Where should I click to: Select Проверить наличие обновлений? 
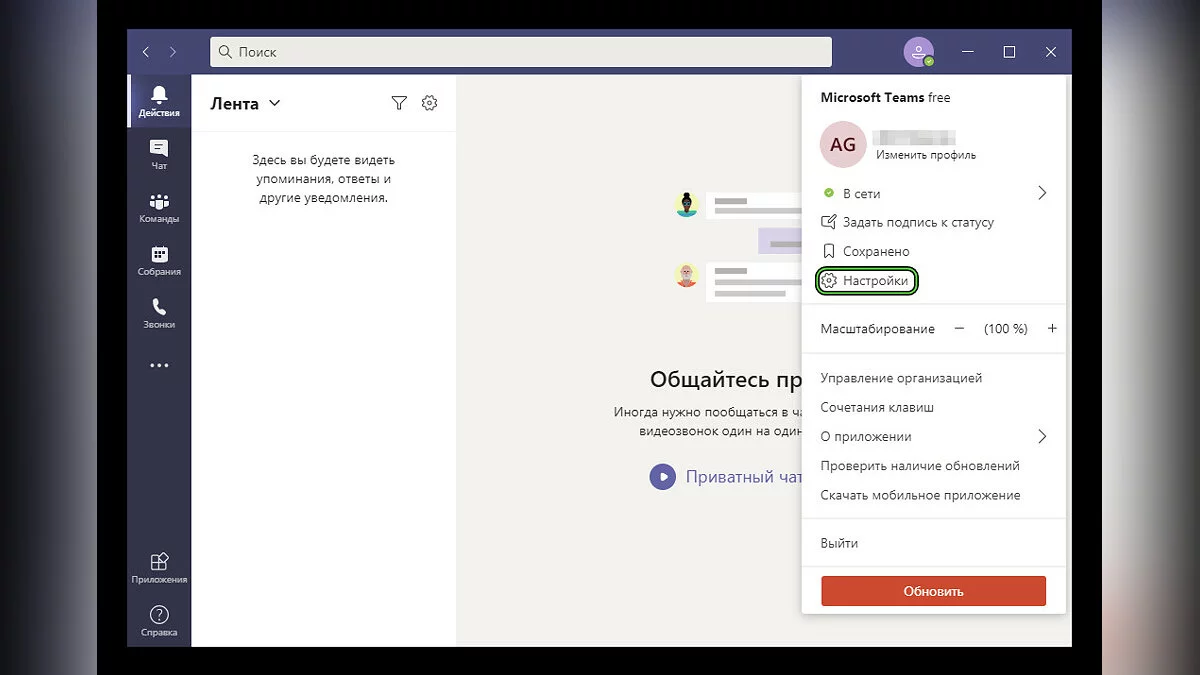pyautogui.click(x=920, y=466)
